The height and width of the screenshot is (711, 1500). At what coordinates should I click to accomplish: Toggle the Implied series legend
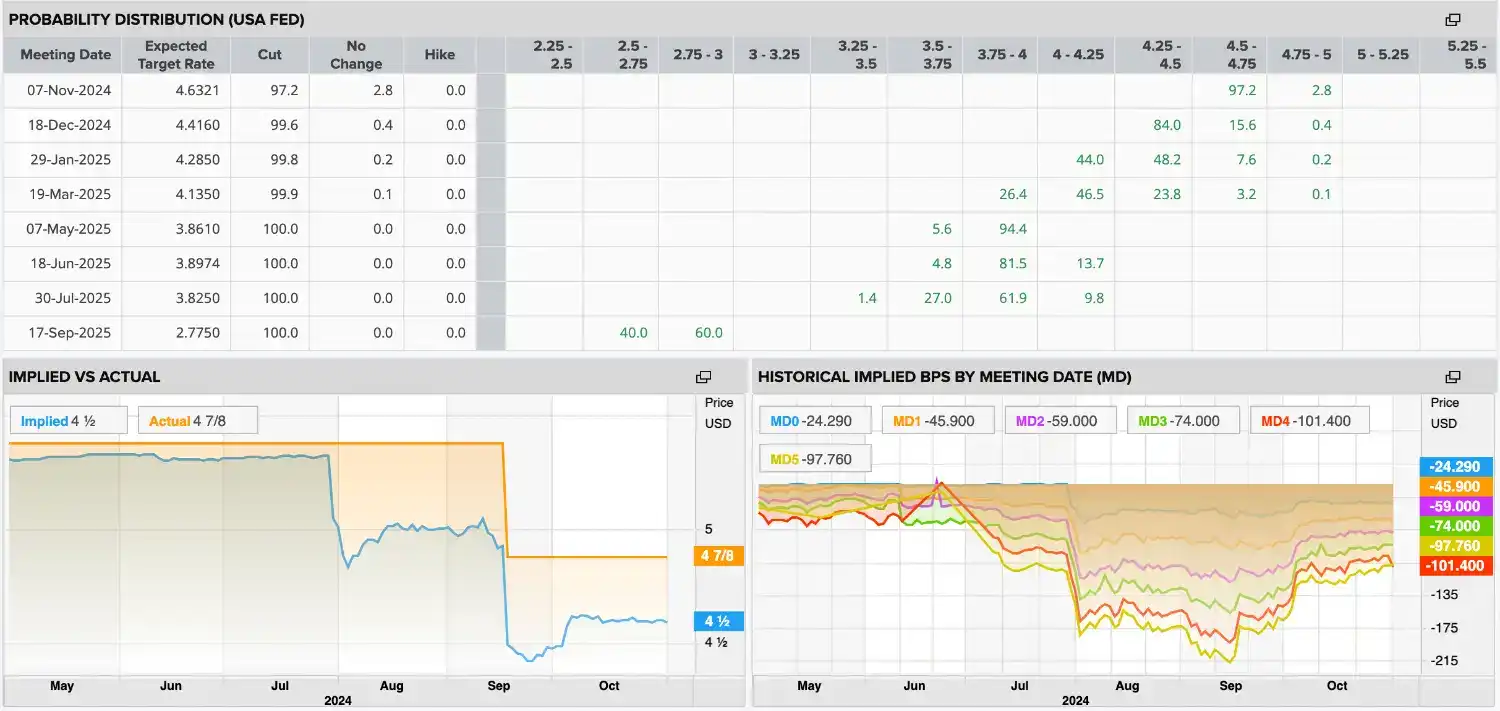click(68, 421)
